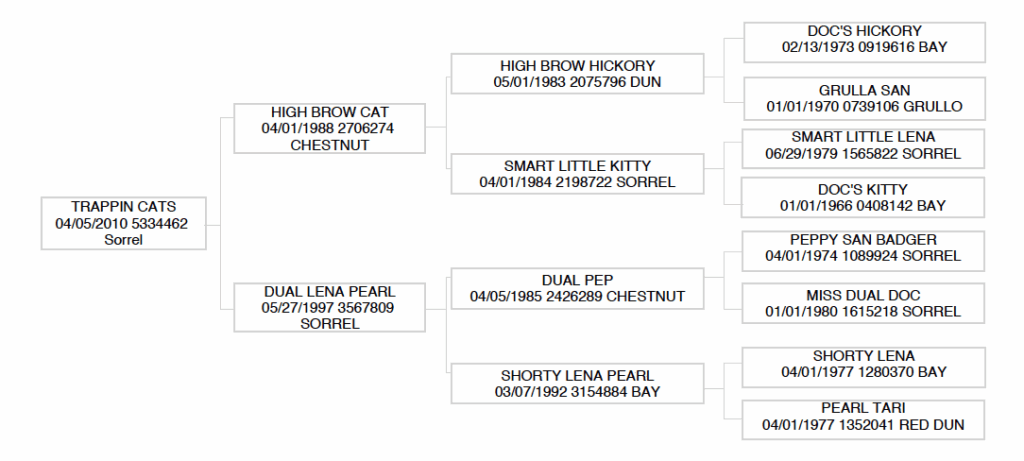
Task: Open the DUAL PEP pedigree box
Action: coord(577,288)
